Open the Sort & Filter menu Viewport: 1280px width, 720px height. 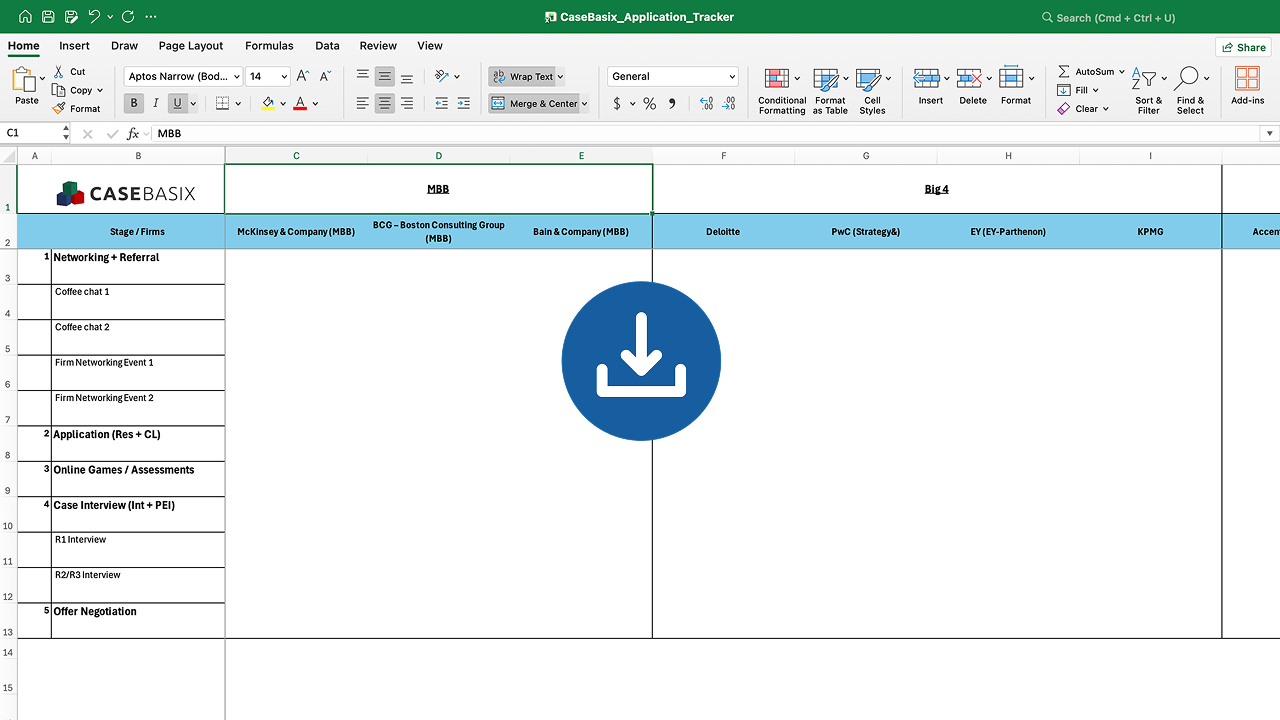pos(1148,91)
